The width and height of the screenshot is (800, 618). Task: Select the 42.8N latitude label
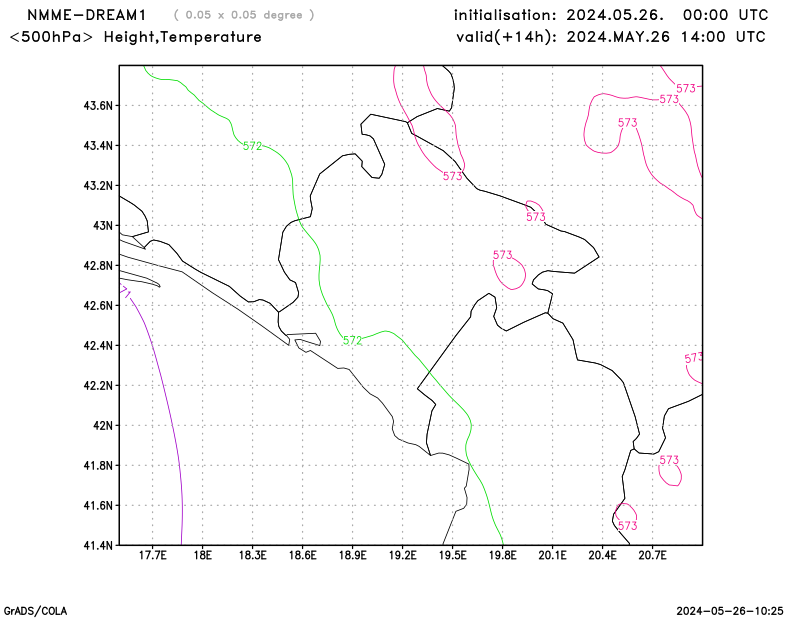click(98, 266)
